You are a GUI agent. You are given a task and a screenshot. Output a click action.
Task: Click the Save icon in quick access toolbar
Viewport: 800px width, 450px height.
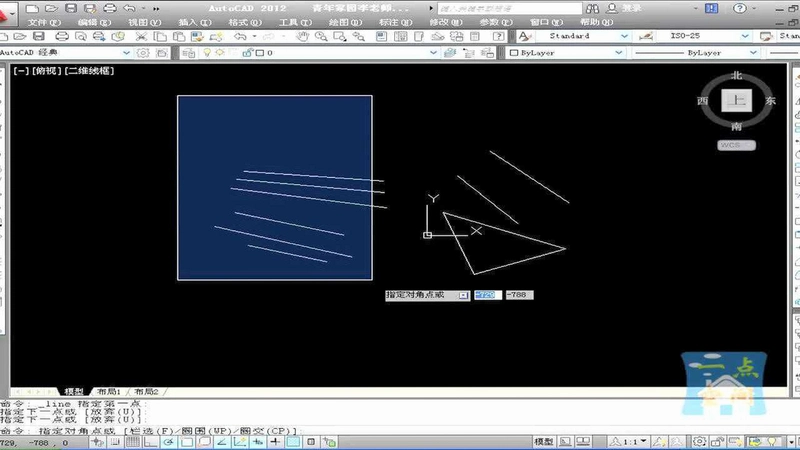tap(71, 8)
